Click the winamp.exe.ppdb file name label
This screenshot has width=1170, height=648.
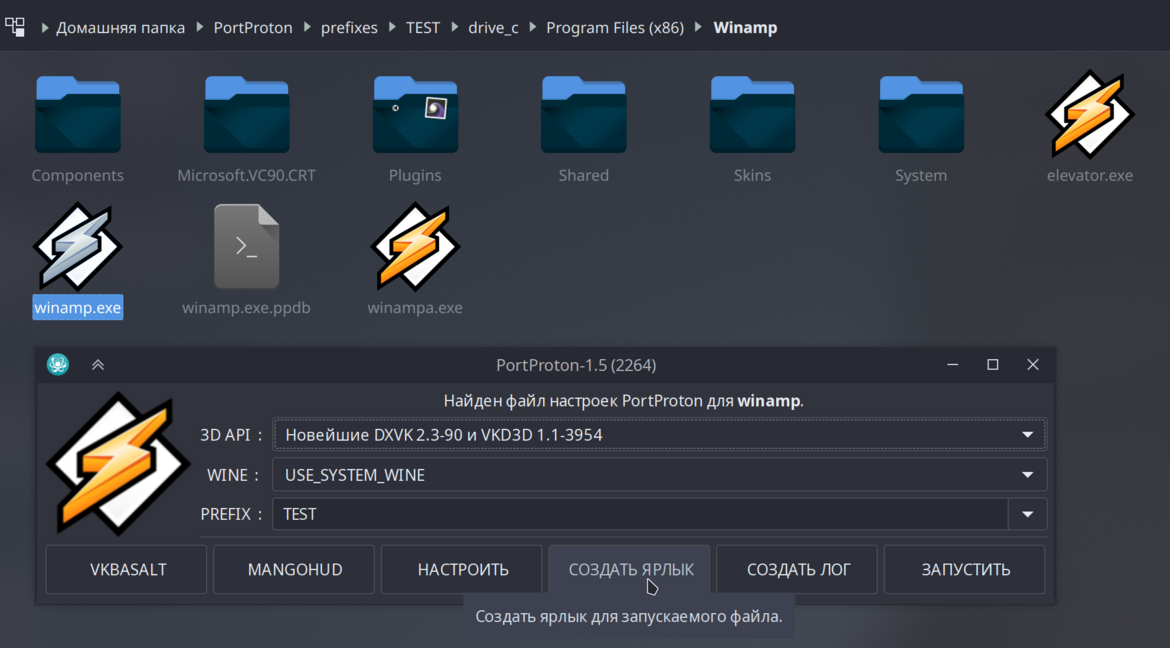point(246,308)
